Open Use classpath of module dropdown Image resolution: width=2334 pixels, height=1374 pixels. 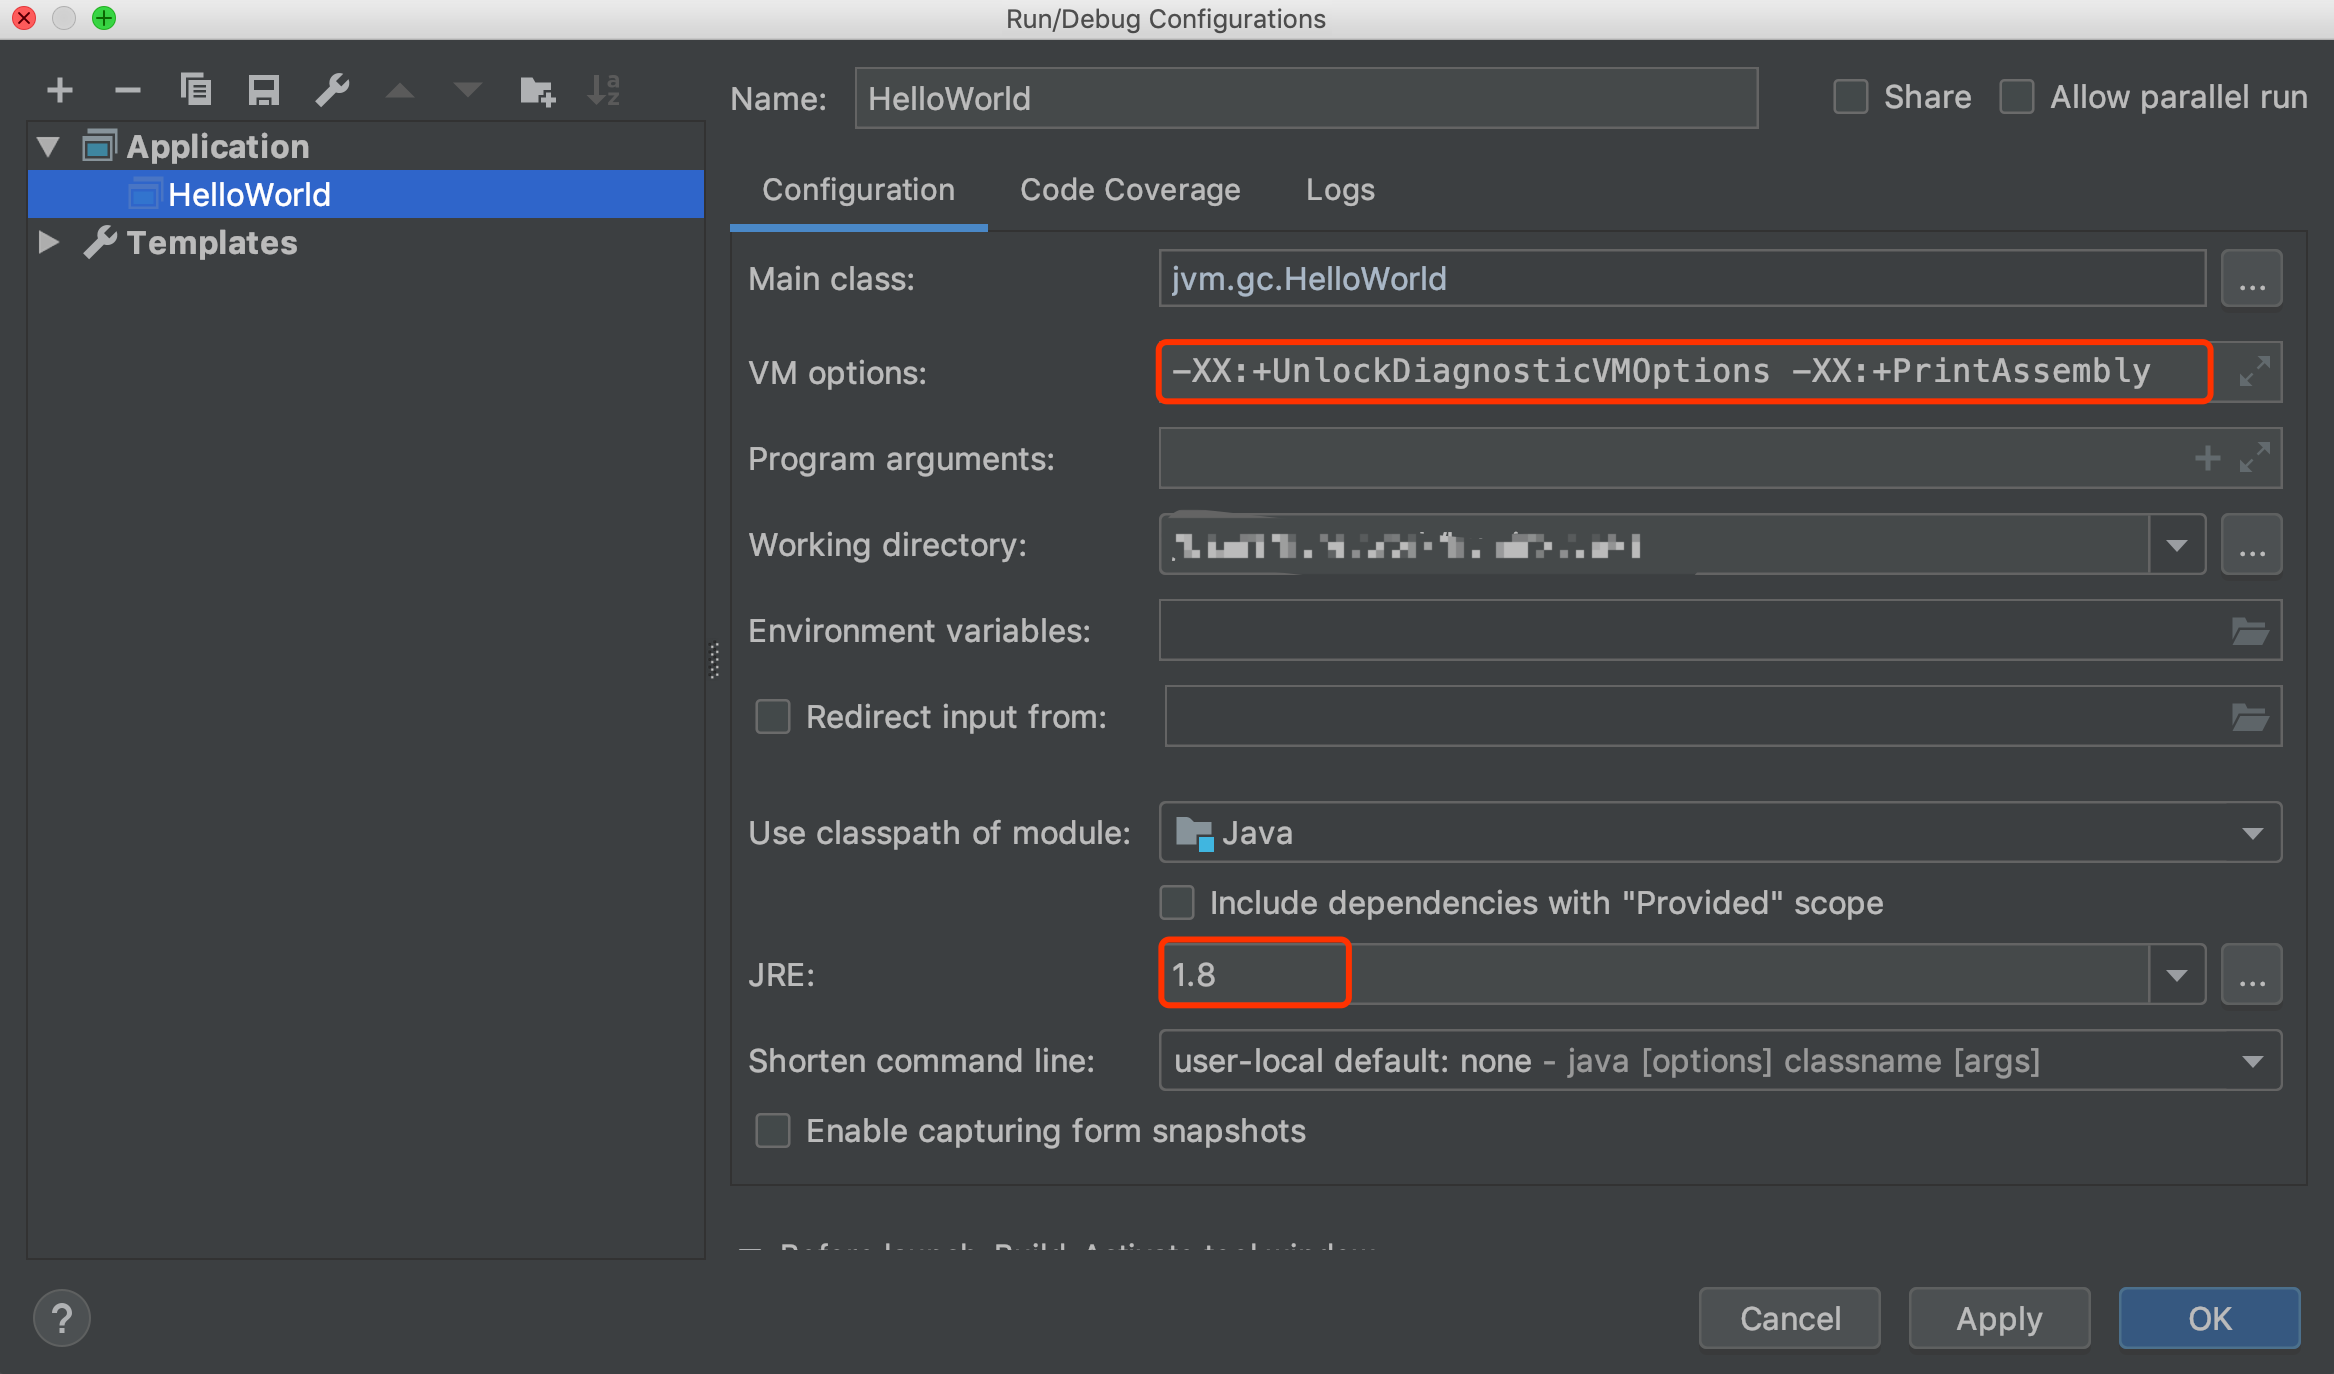[x=2251, y=833]
